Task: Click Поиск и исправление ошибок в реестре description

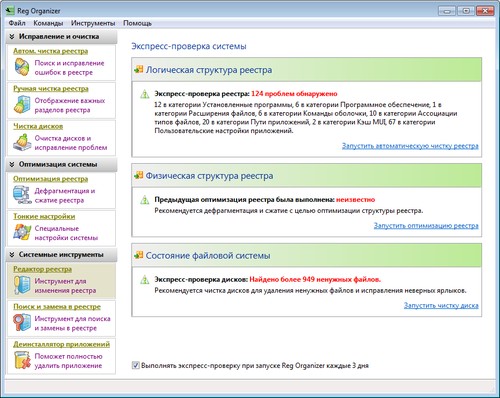Action: [69, 68]
